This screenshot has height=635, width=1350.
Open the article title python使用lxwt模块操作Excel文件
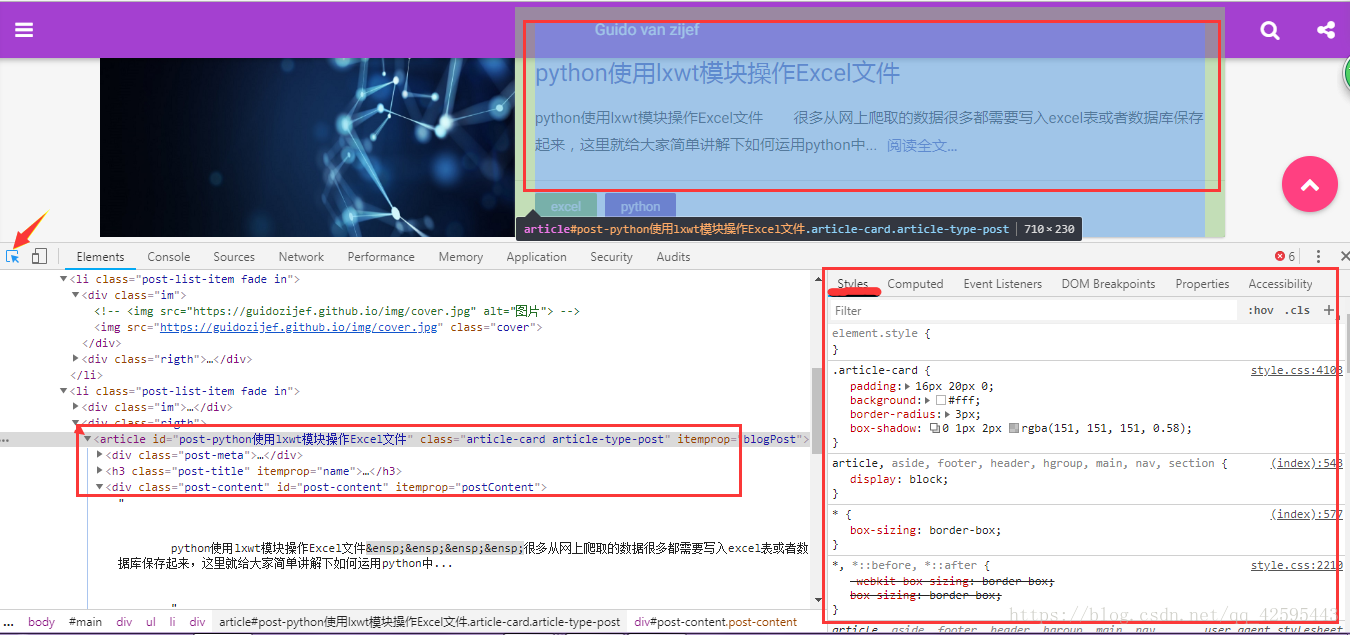(x=717, y=73)
